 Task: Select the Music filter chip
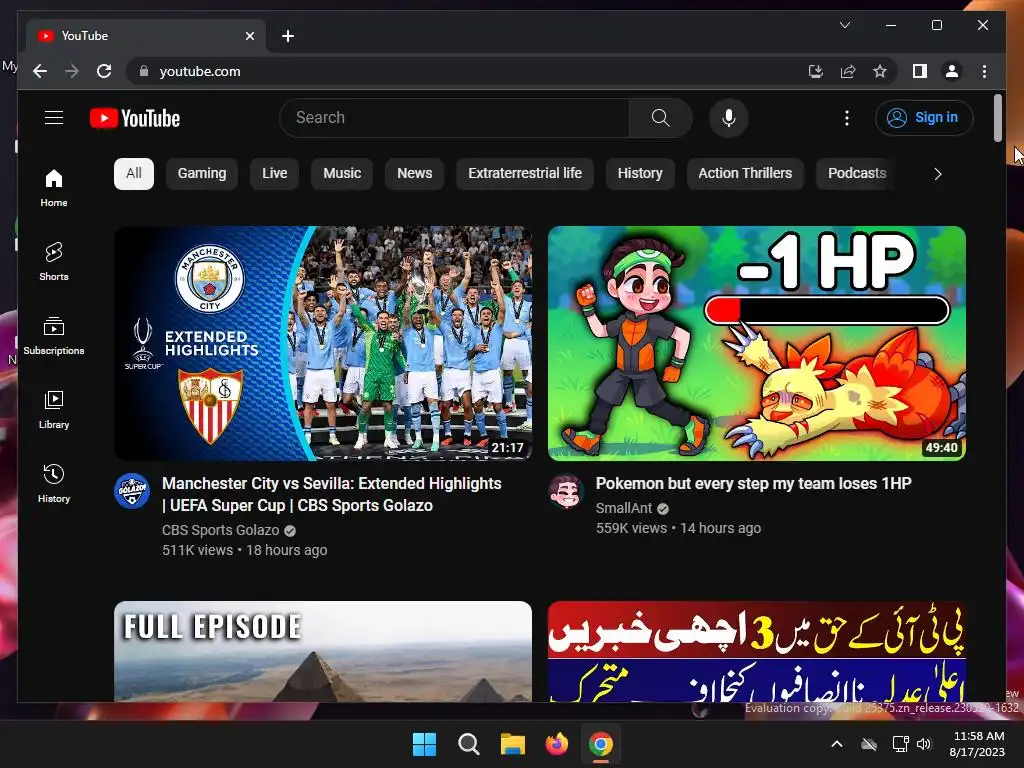[x=342, y=174]
